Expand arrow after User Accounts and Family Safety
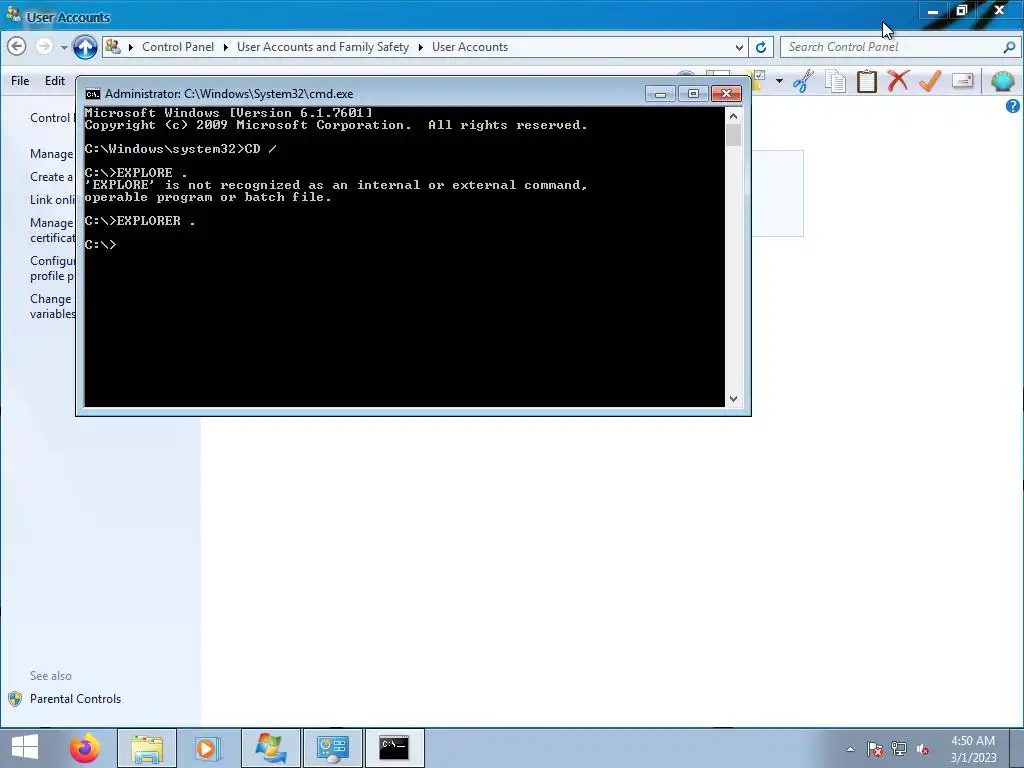 pyautogui.click(x=421, y=47)
